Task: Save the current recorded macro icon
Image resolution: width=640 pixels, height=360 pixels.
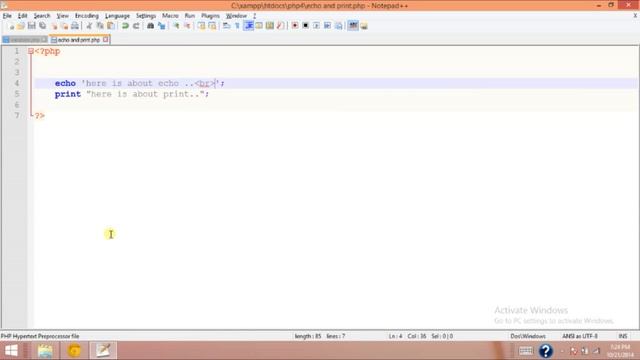Action: 338,26
